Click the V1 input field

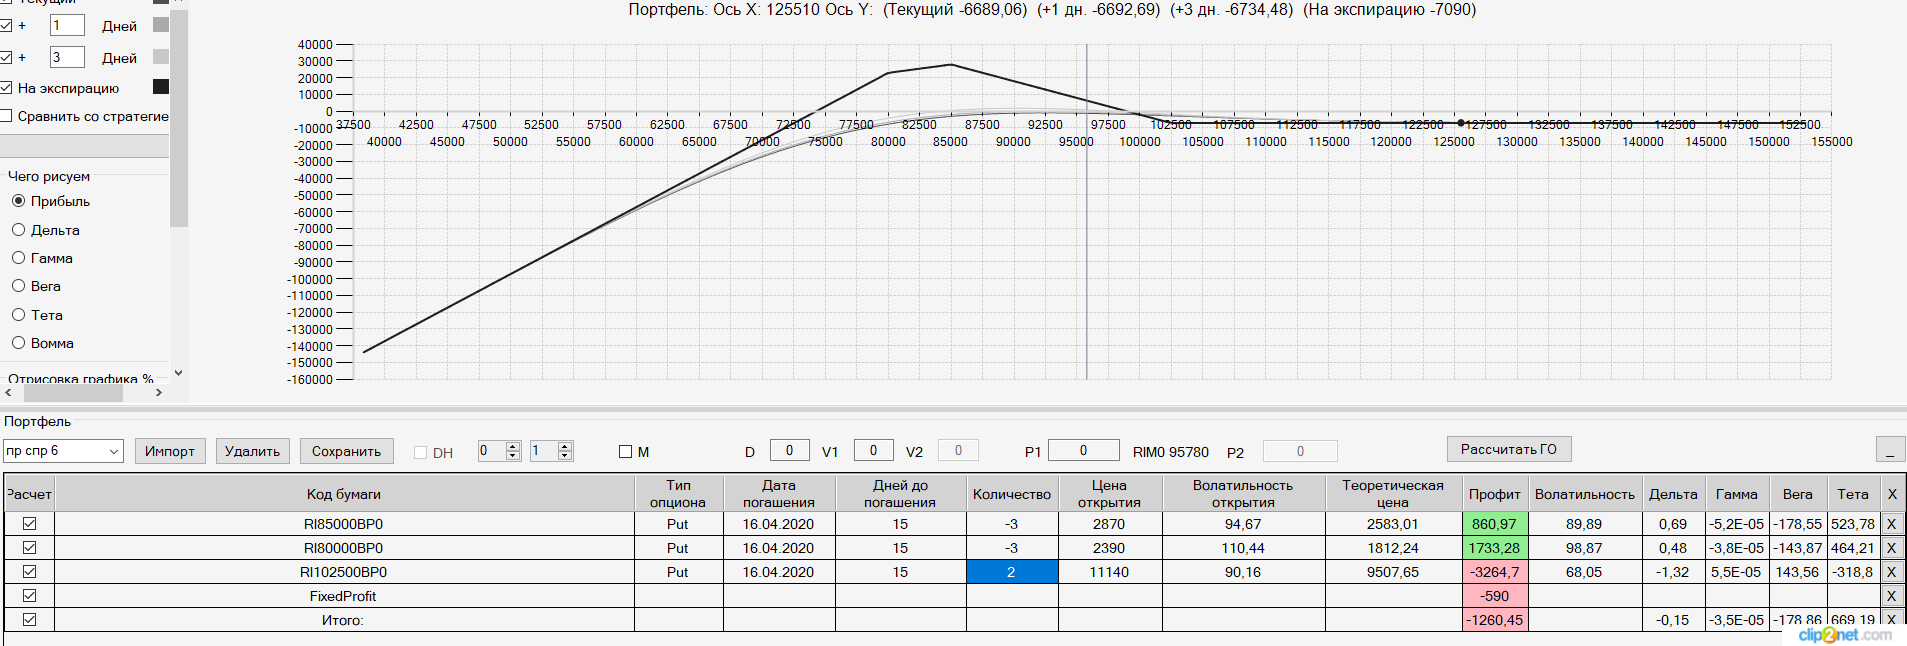tap(873, 451)
